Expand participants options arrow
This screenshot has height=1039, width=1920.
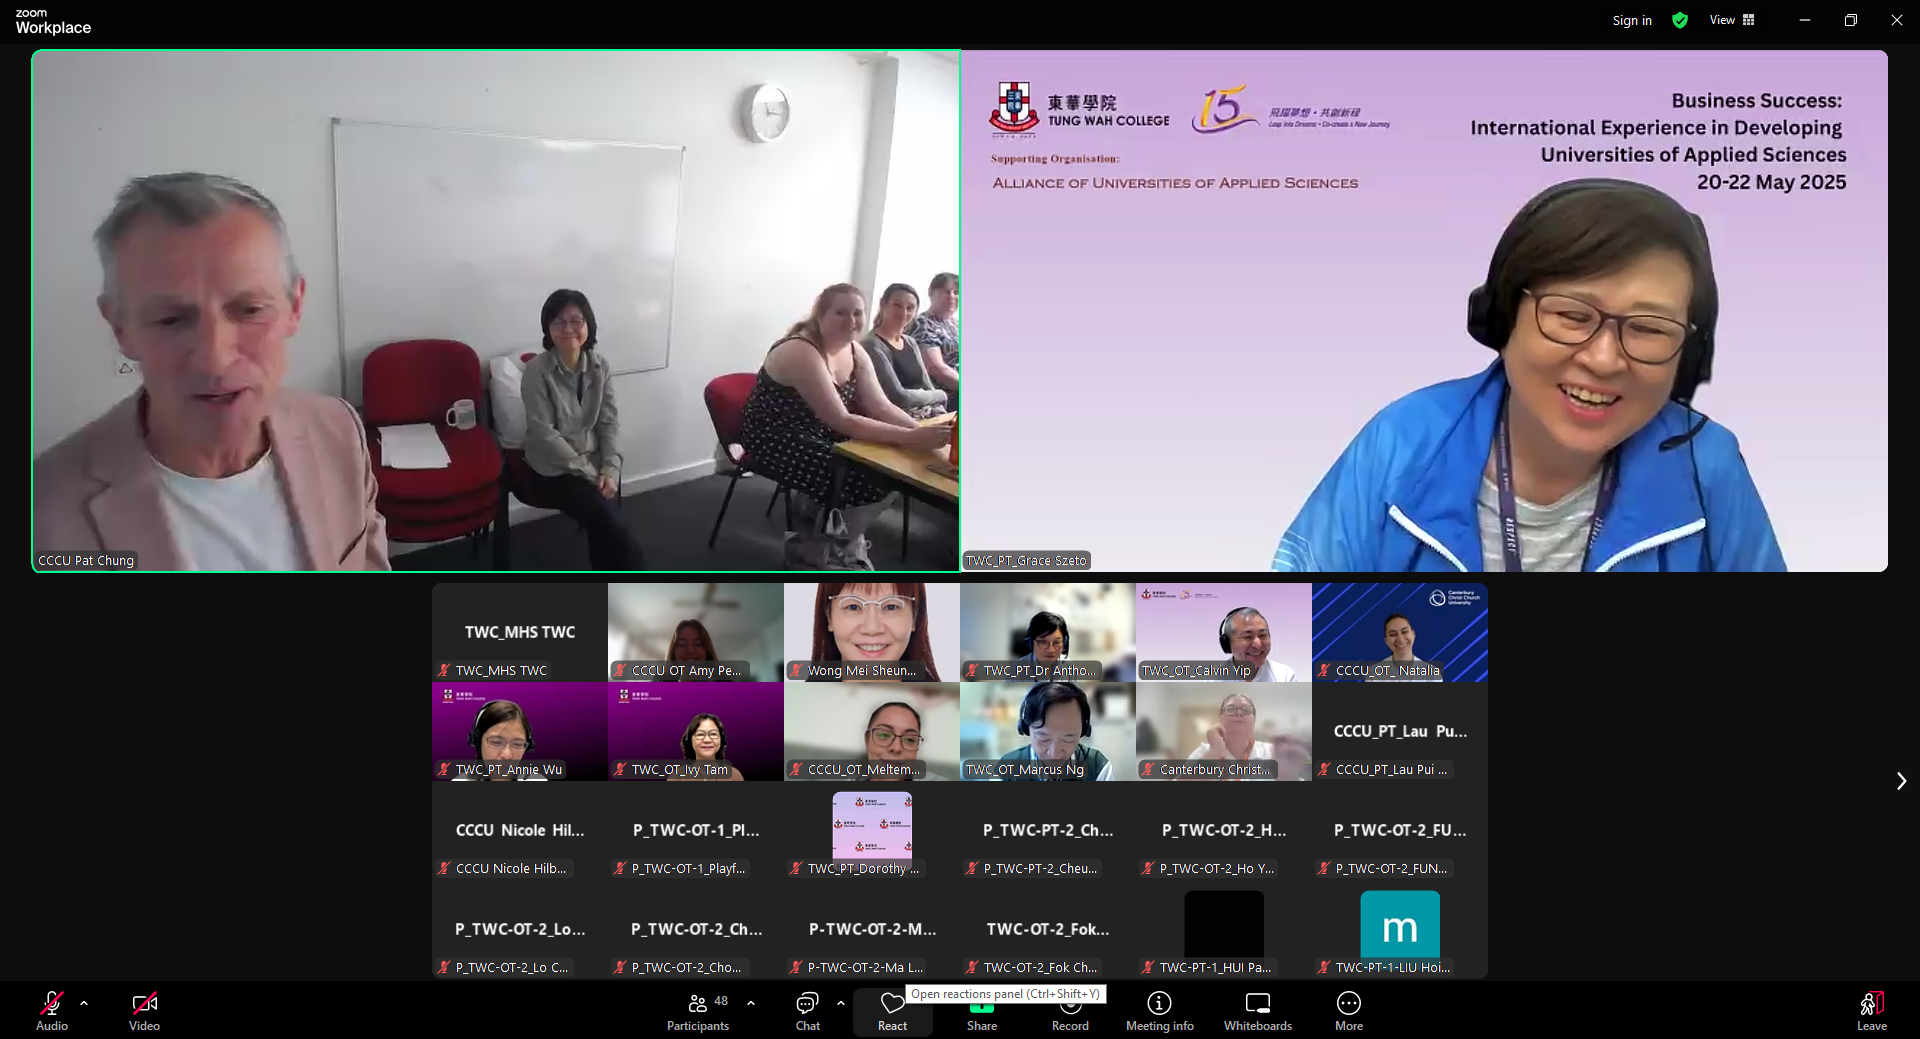pos(751,1002)
